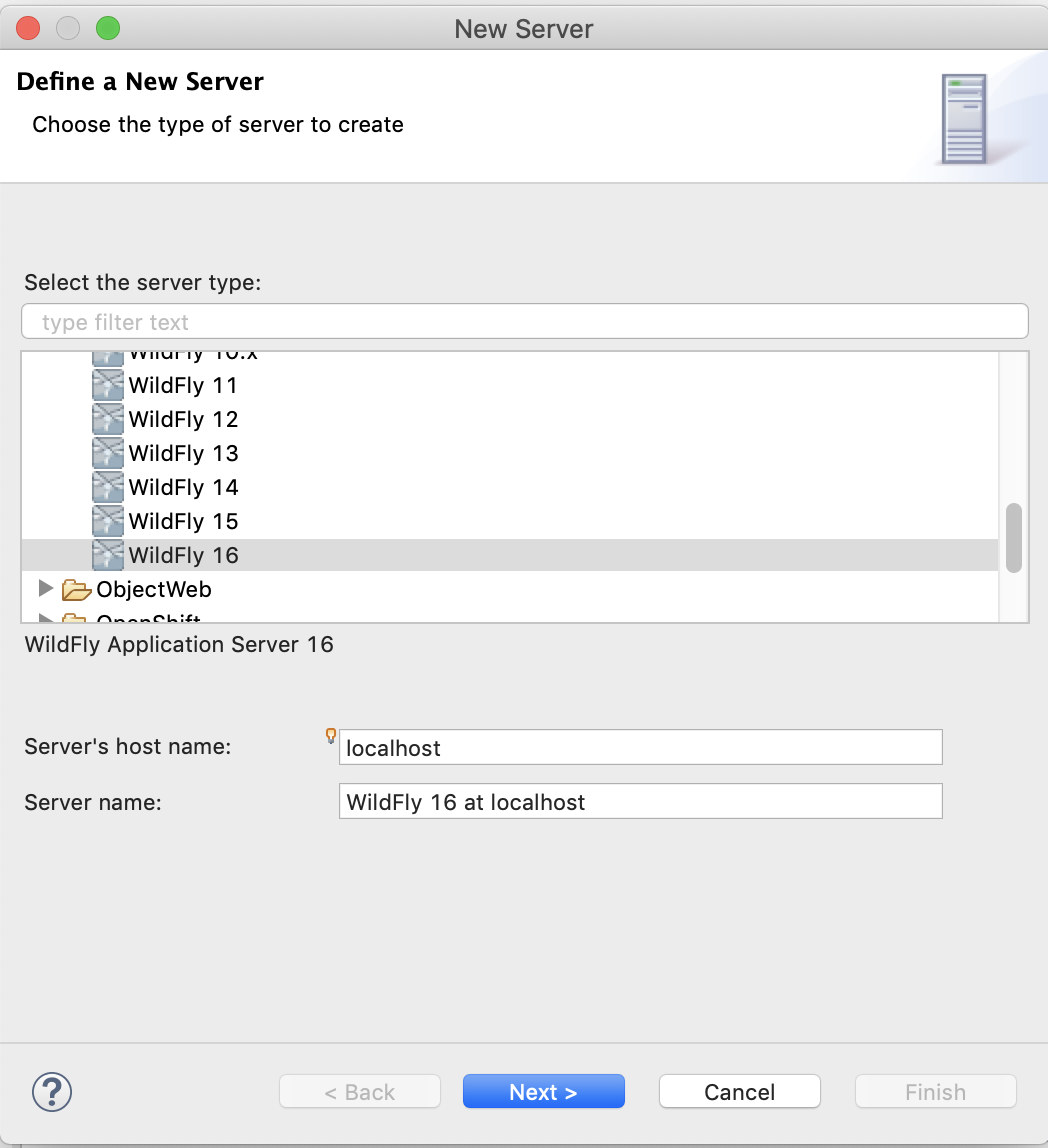Click the ObjectWeb folder icon
This screenshot has width=1048, height=1148.
(x=76, y=589)
